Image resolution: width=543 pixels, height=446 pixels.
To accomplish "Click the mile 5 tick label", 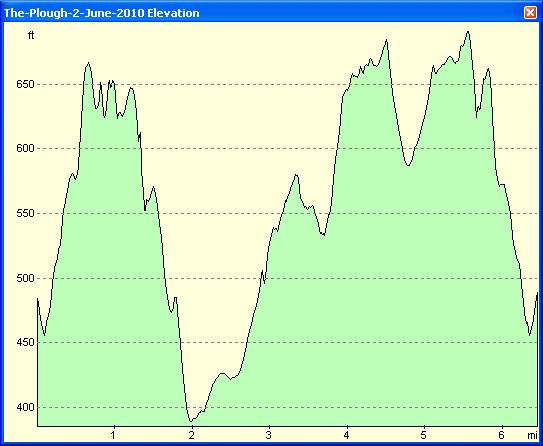I will pyautogui.click(x=424, y=435).
